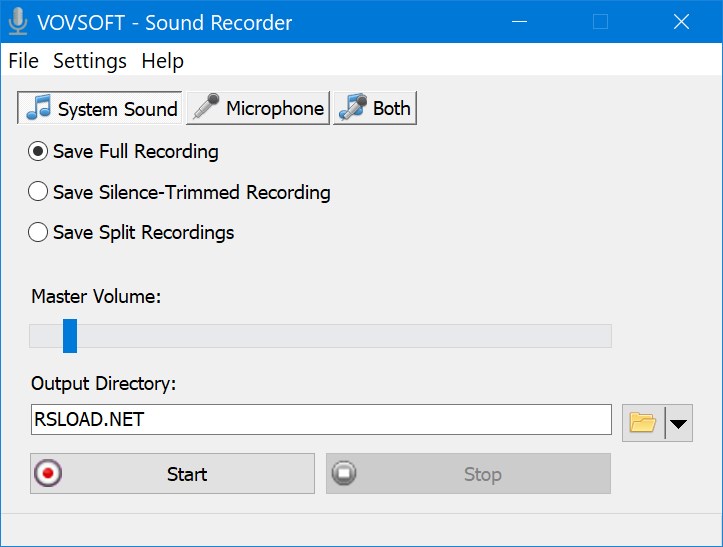Click the grey stop square icon
Viewport: 723px width, 547px height.
click(344, 474)
